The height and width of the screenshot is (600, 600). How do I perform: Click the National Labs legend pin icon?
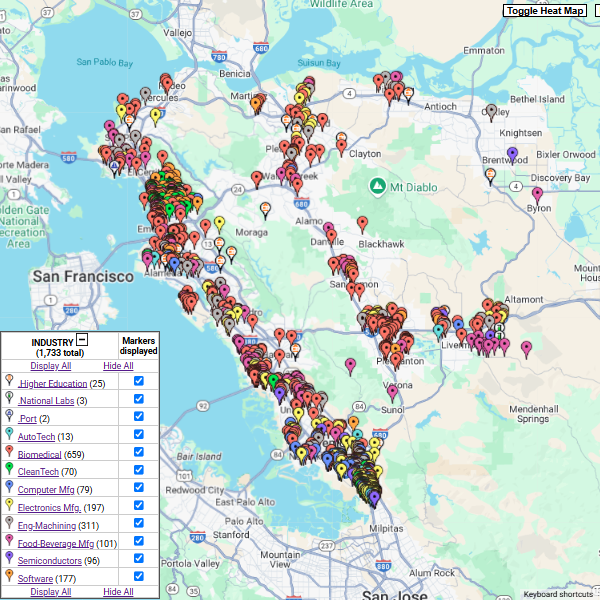9,398
